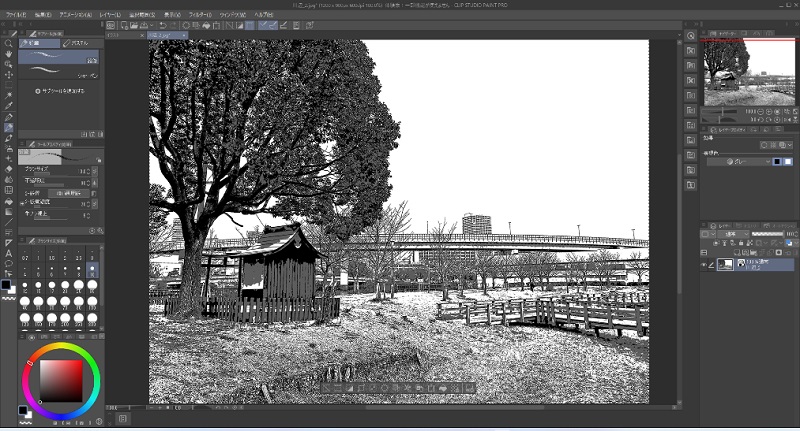Screen dimensions: 800x431
Task: Click the サブツールを追加する button
Action: [x=60, y=91]
